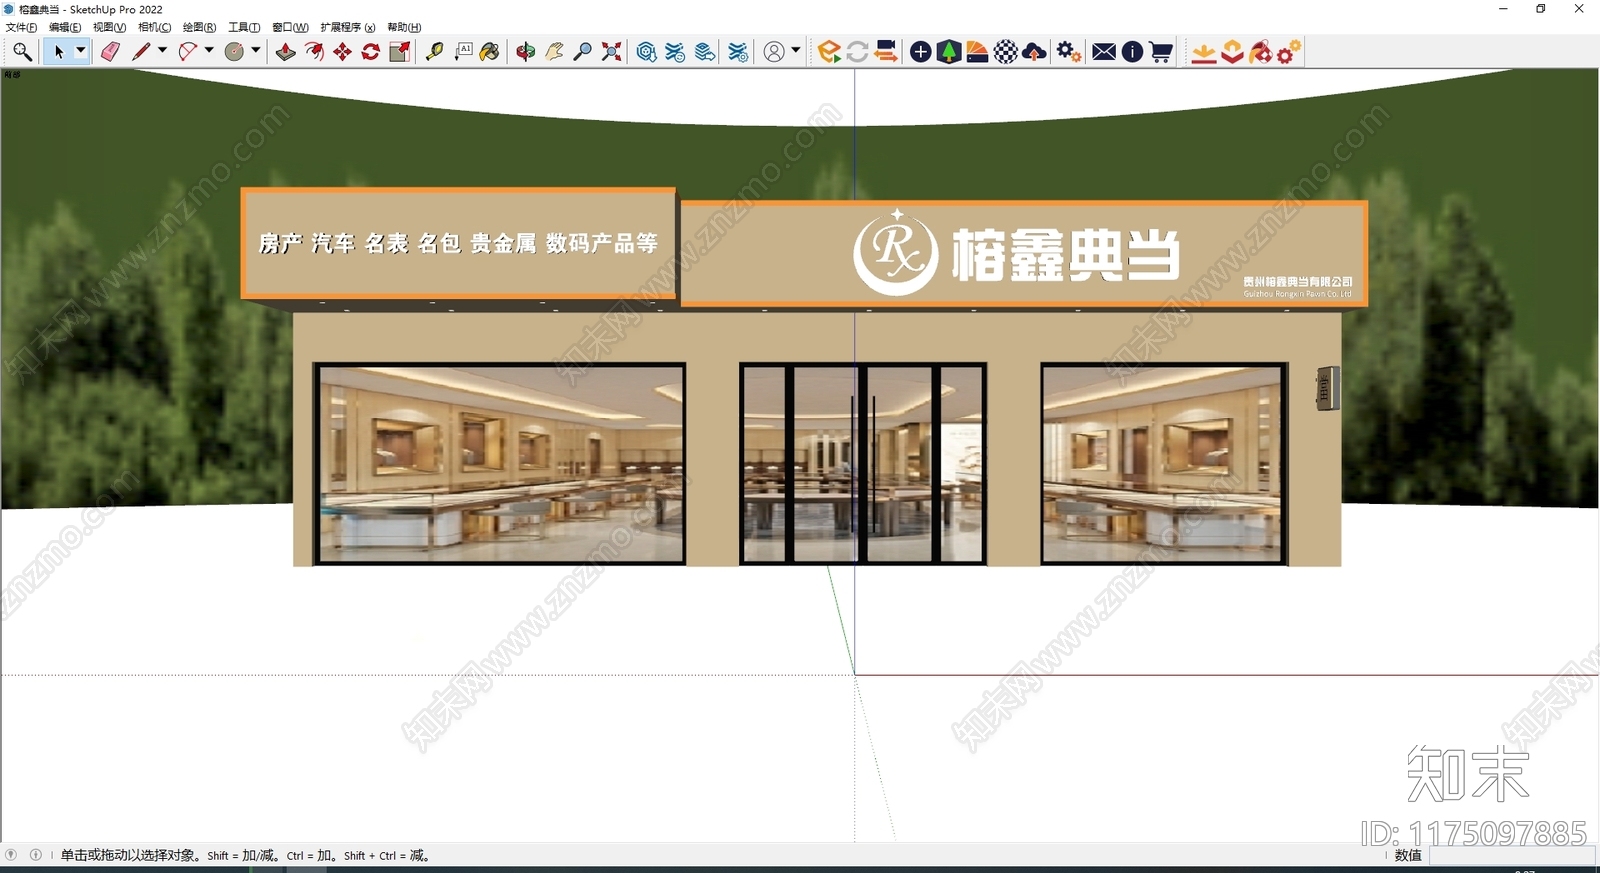Open the 帮助(H) menu
This screenshot has height=873, width=1600.
click(404, 27)
